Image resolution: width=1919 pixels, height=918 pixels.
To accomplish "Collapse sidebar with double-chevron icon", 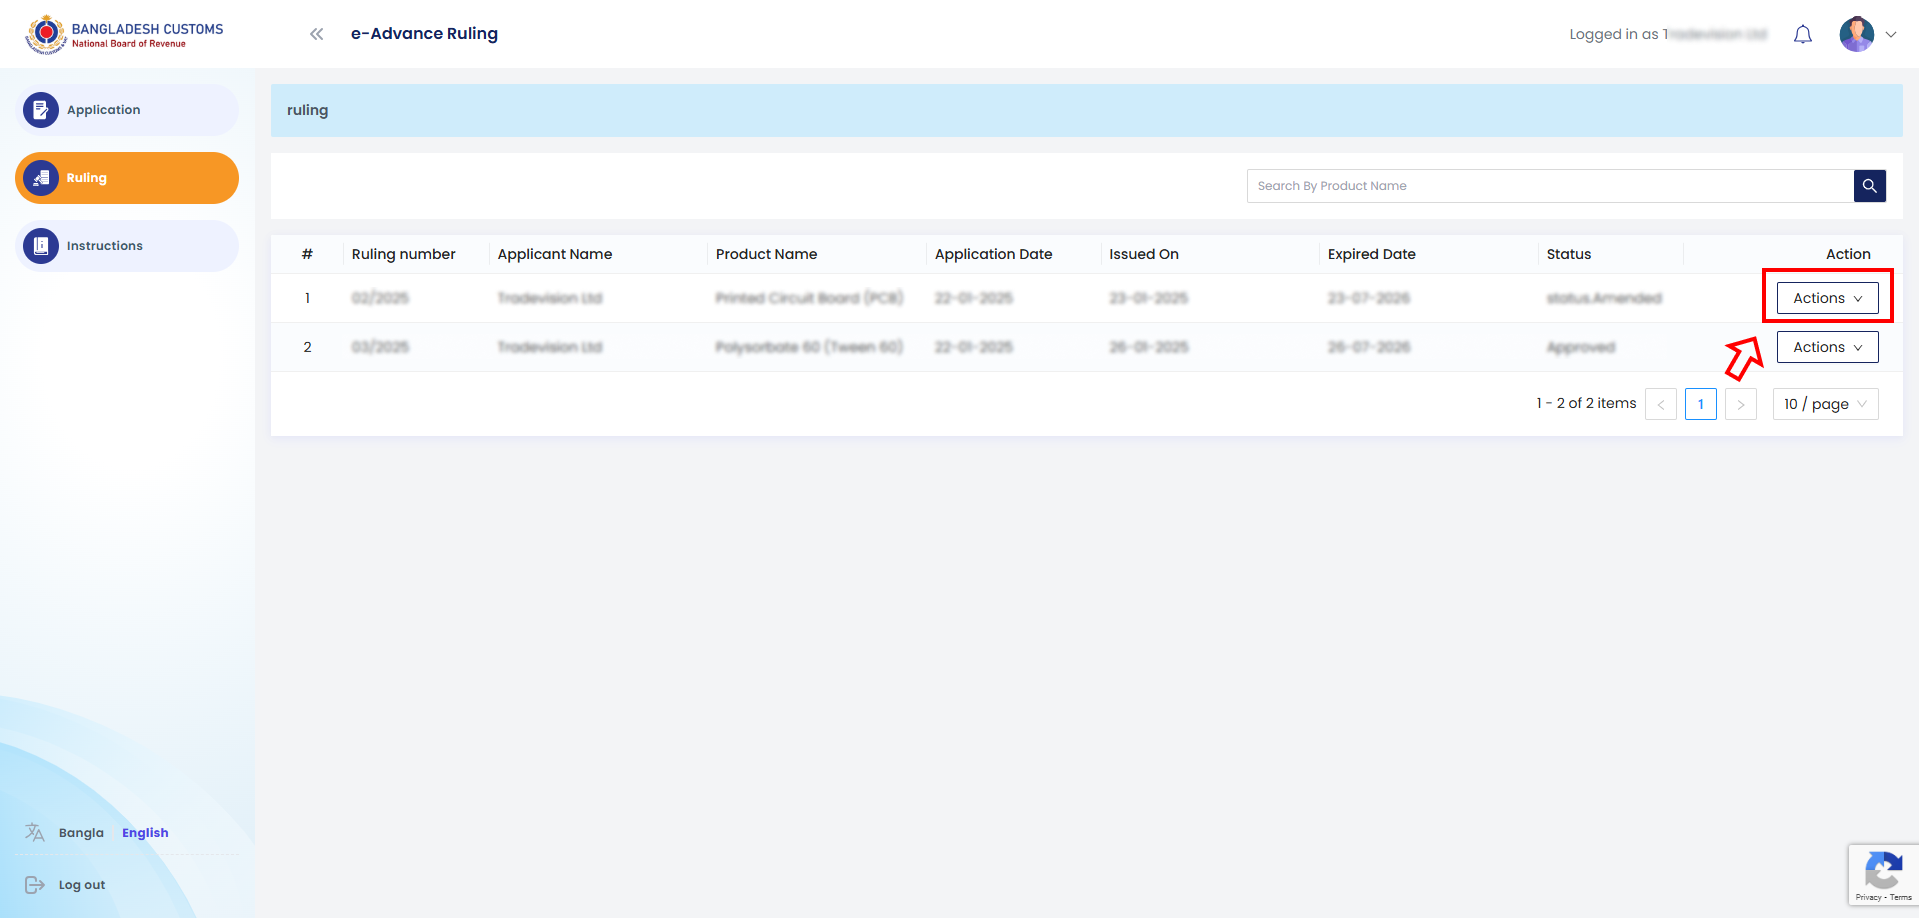I will click(317, 34).
